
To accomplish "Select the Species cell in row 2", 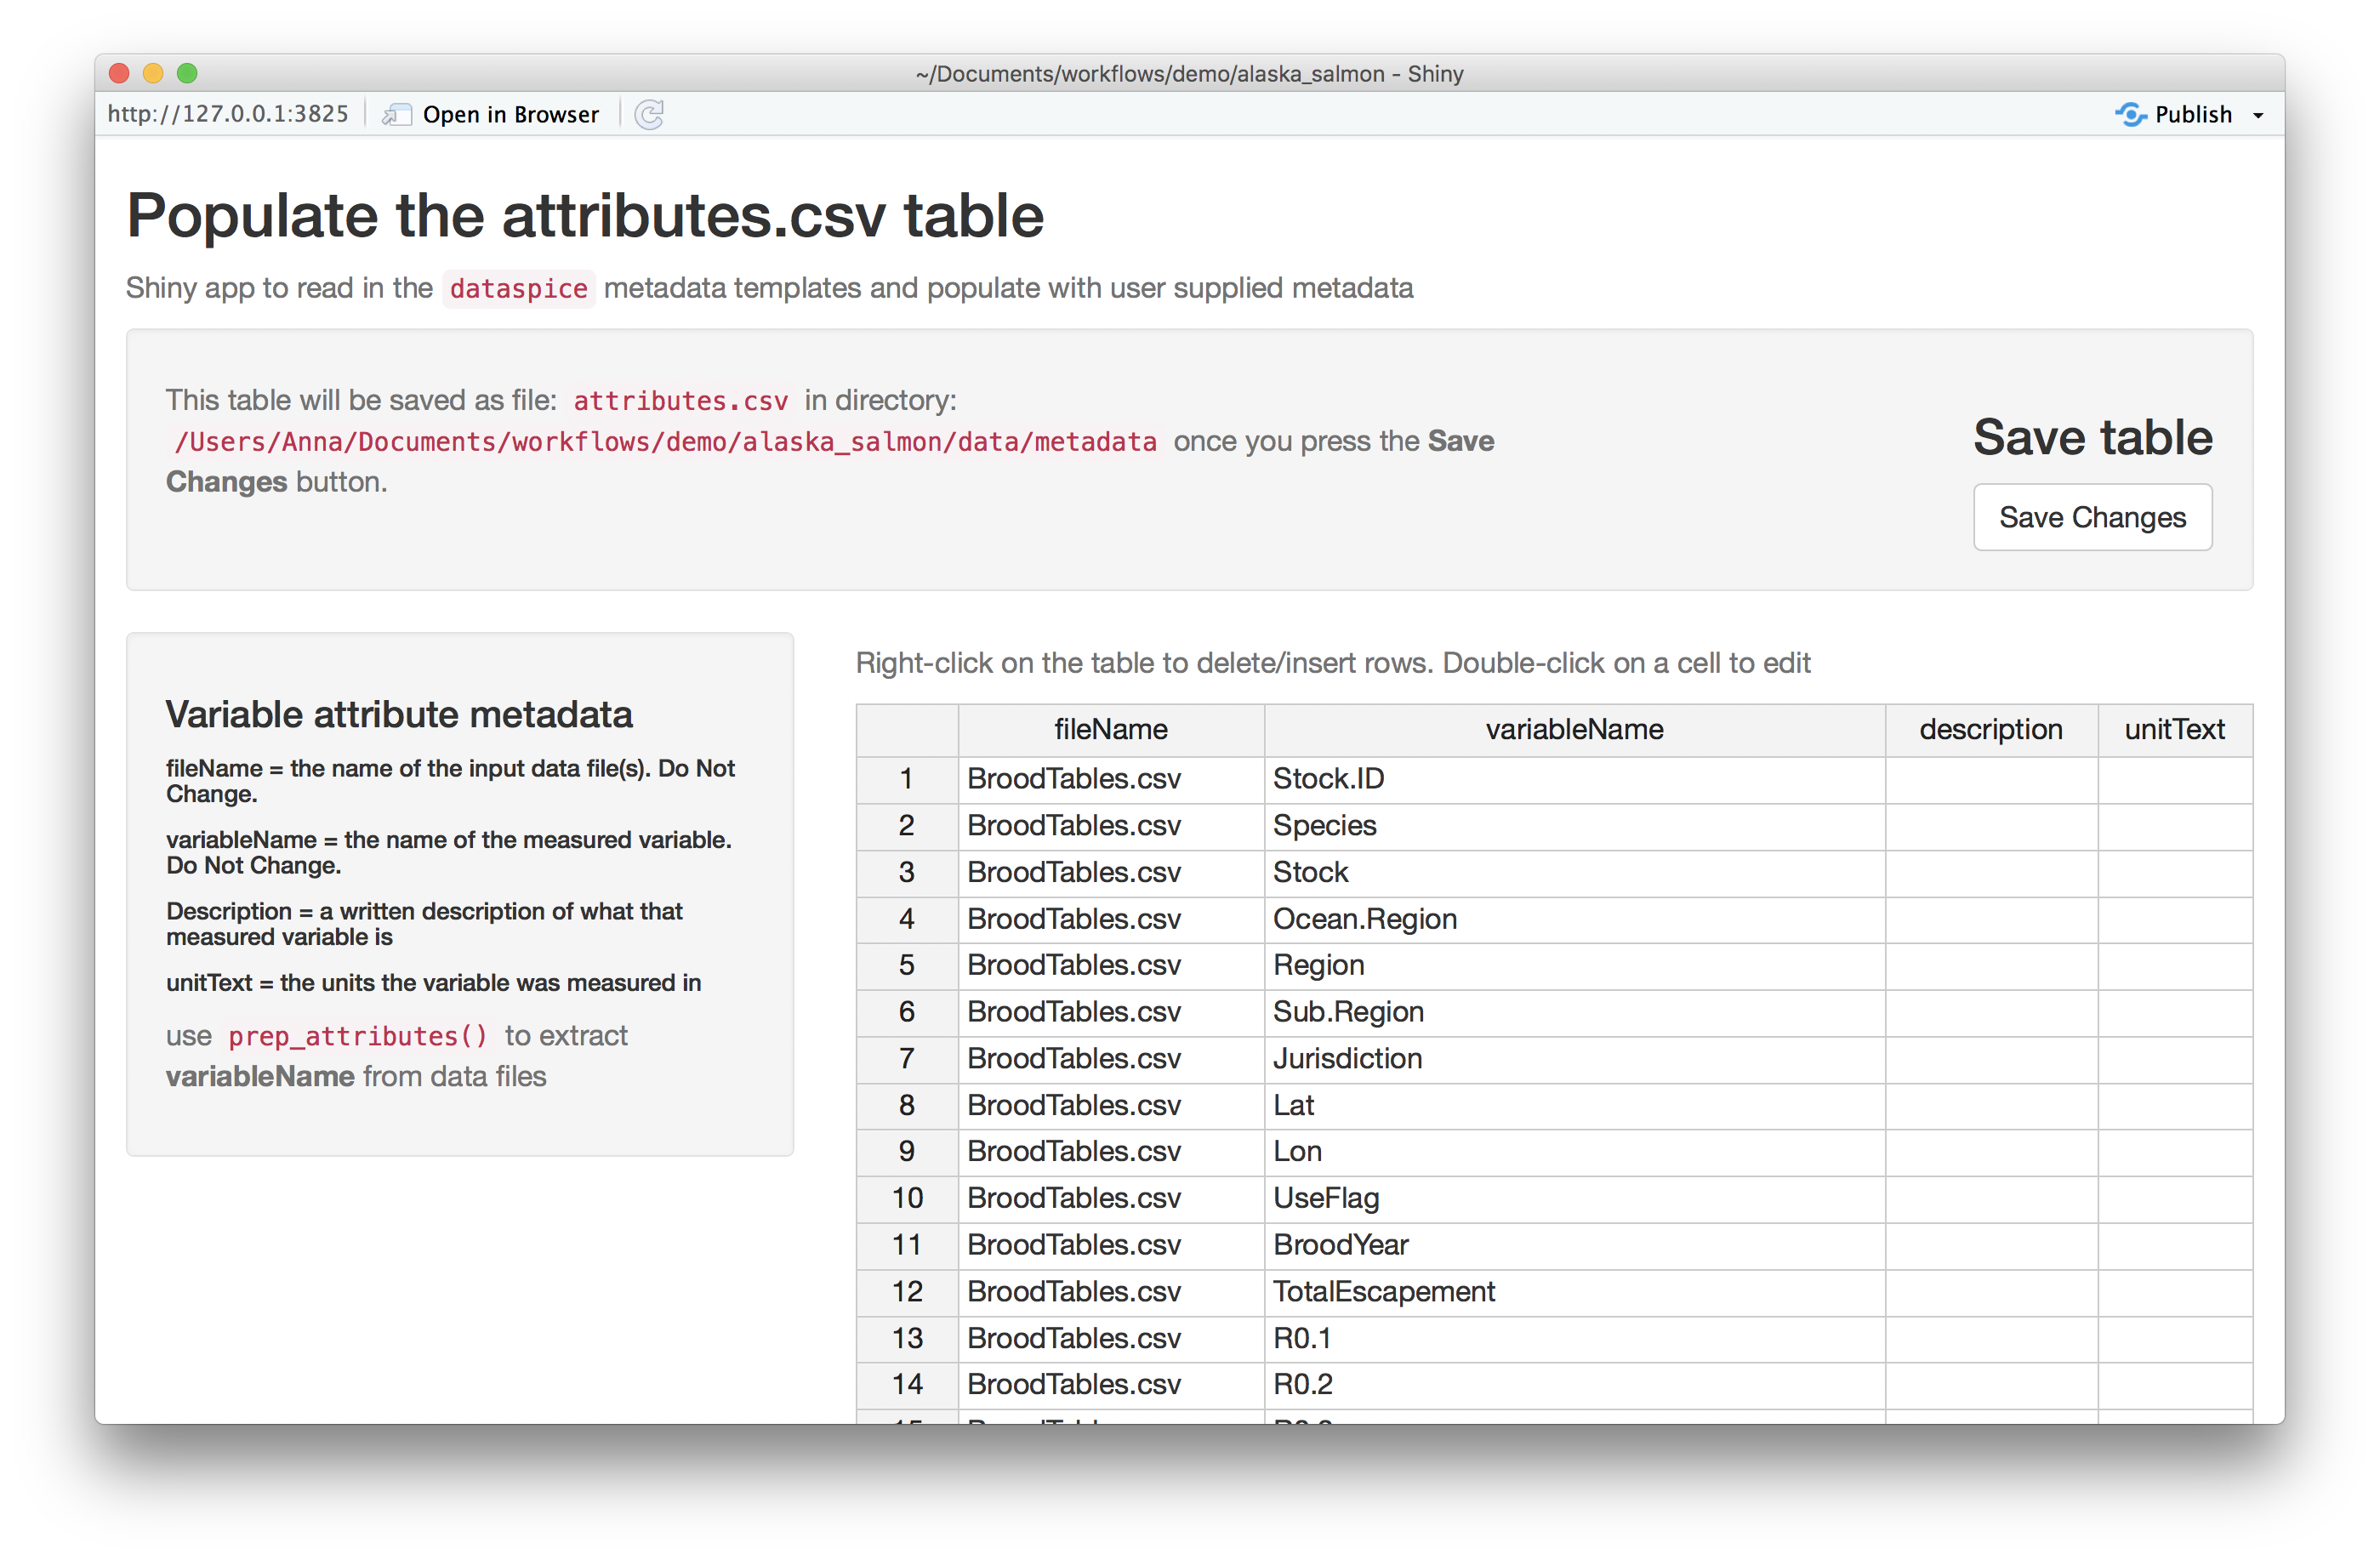I will pyautogui.click(x=1324, y=825).
